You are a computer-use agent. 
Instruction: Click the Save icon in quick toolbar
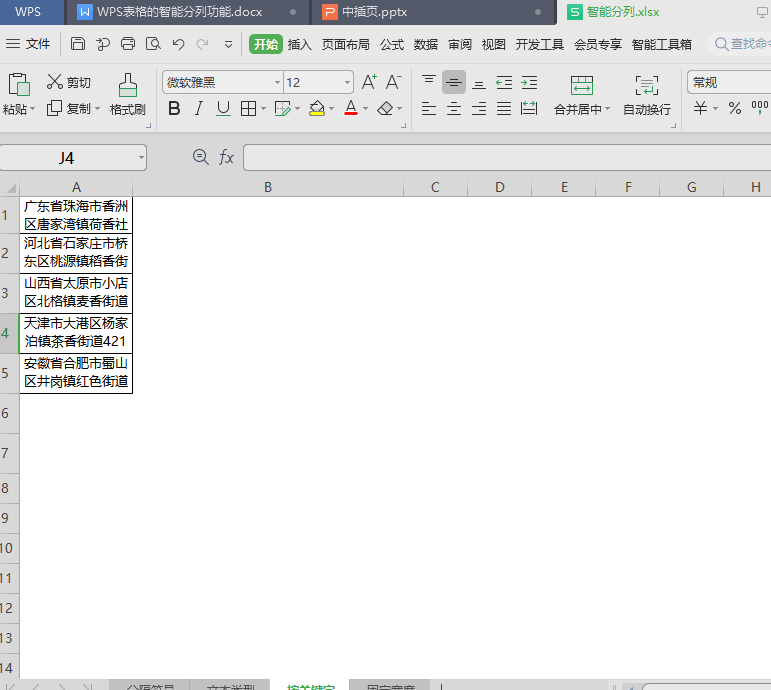pos(77,44)
